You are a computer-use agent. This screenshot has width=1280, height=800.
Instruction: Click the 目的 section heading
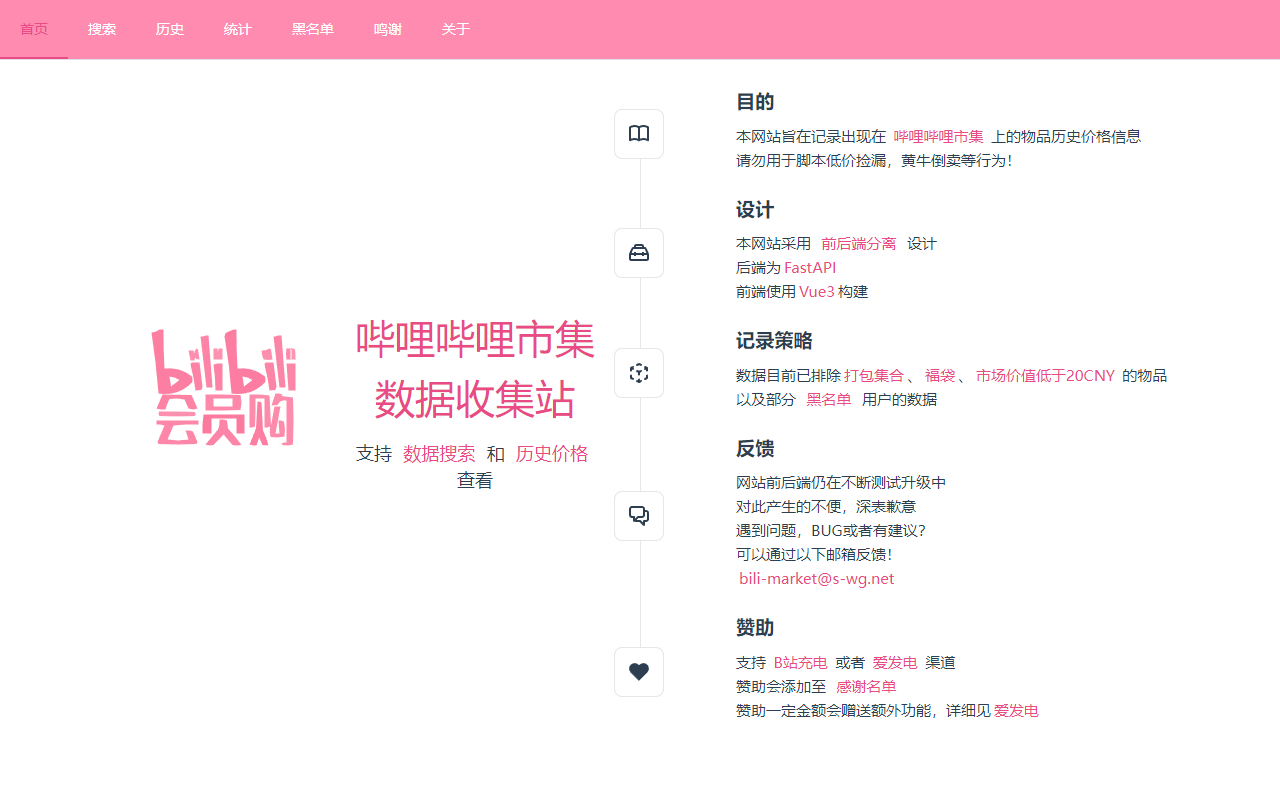(x=755, y=102)
